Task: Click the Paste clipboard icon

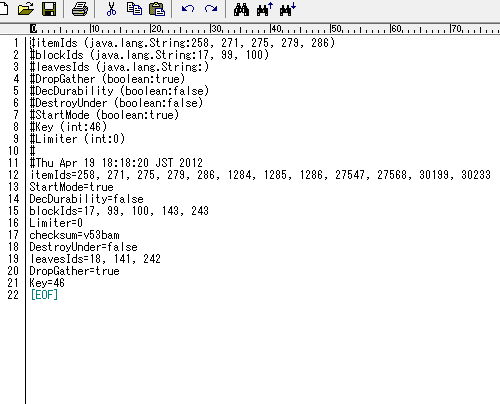Action: [x=157, y=9]
